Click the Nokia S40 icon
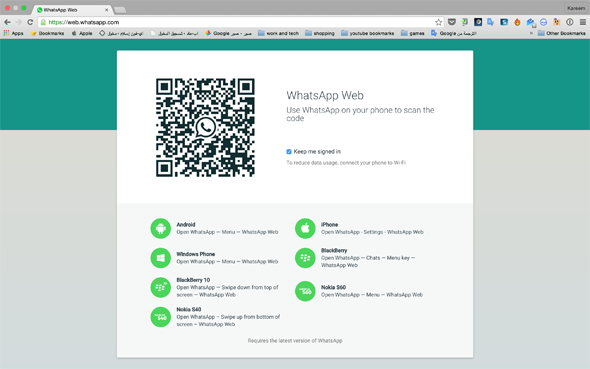This screenshot has width=590, height=369. click(161, 317)
